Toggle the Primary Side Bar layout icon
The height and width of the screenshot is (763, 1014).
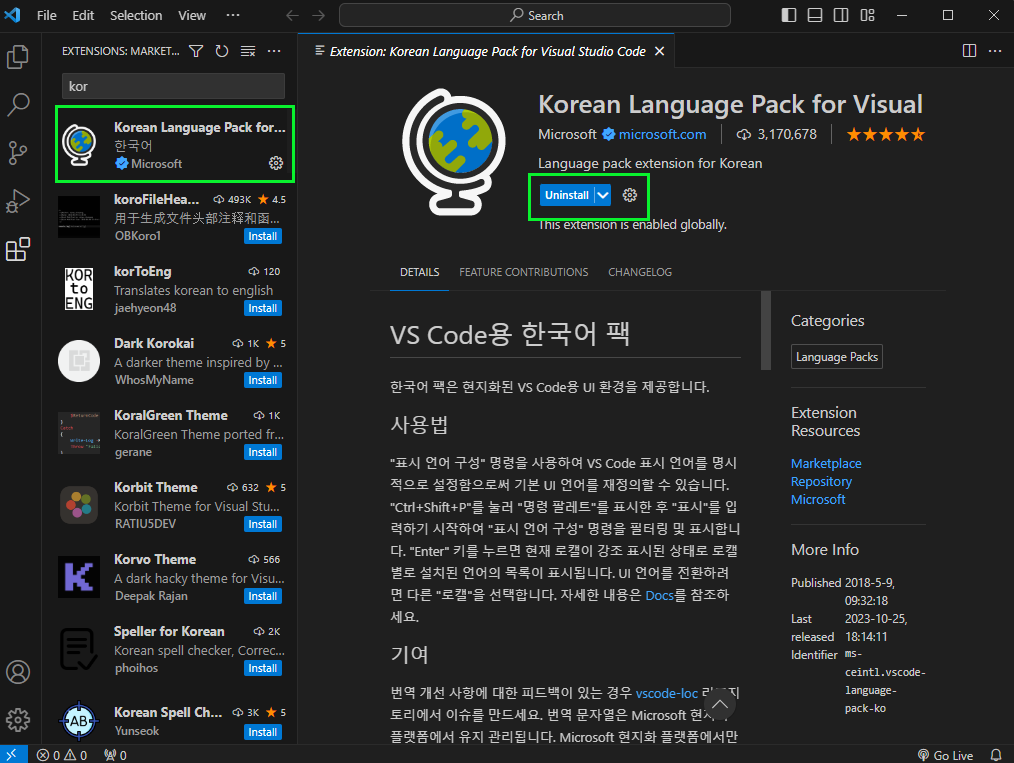[789, 16]
